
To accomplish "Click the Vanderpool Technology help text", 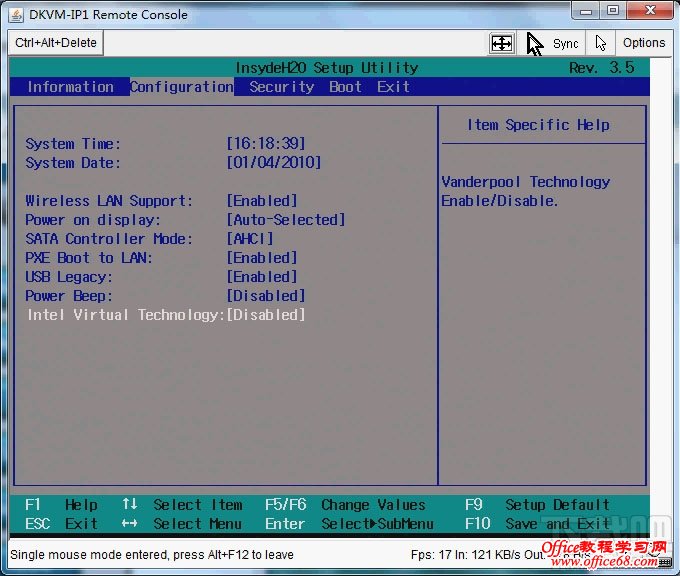I will (526, 191).
